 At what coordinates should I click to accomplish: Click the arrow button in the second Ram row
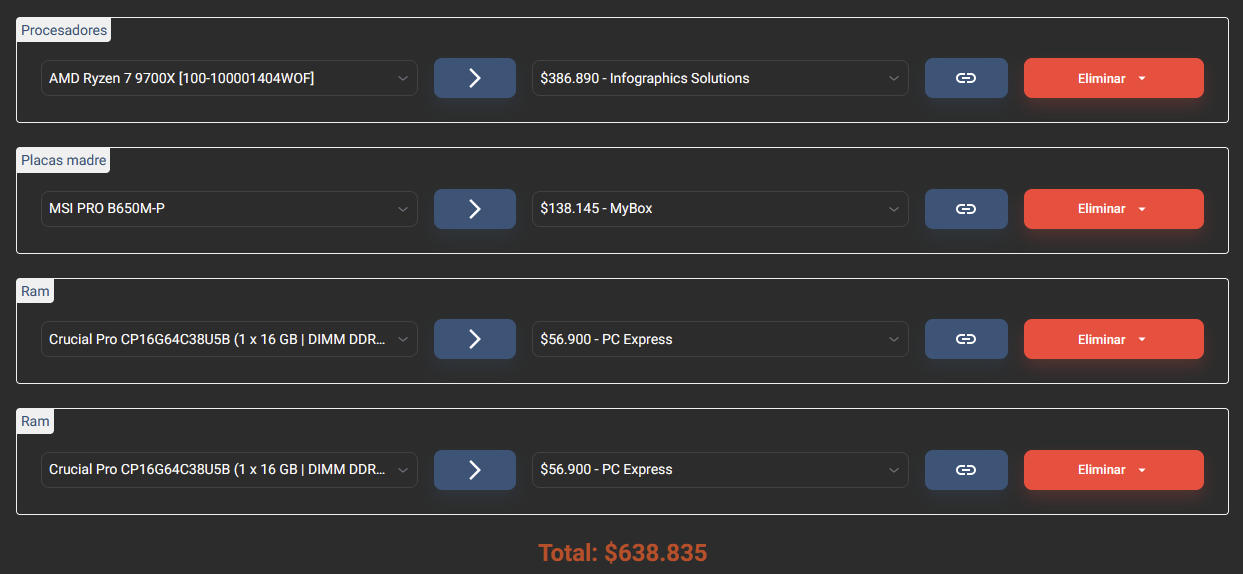[475, 470]
